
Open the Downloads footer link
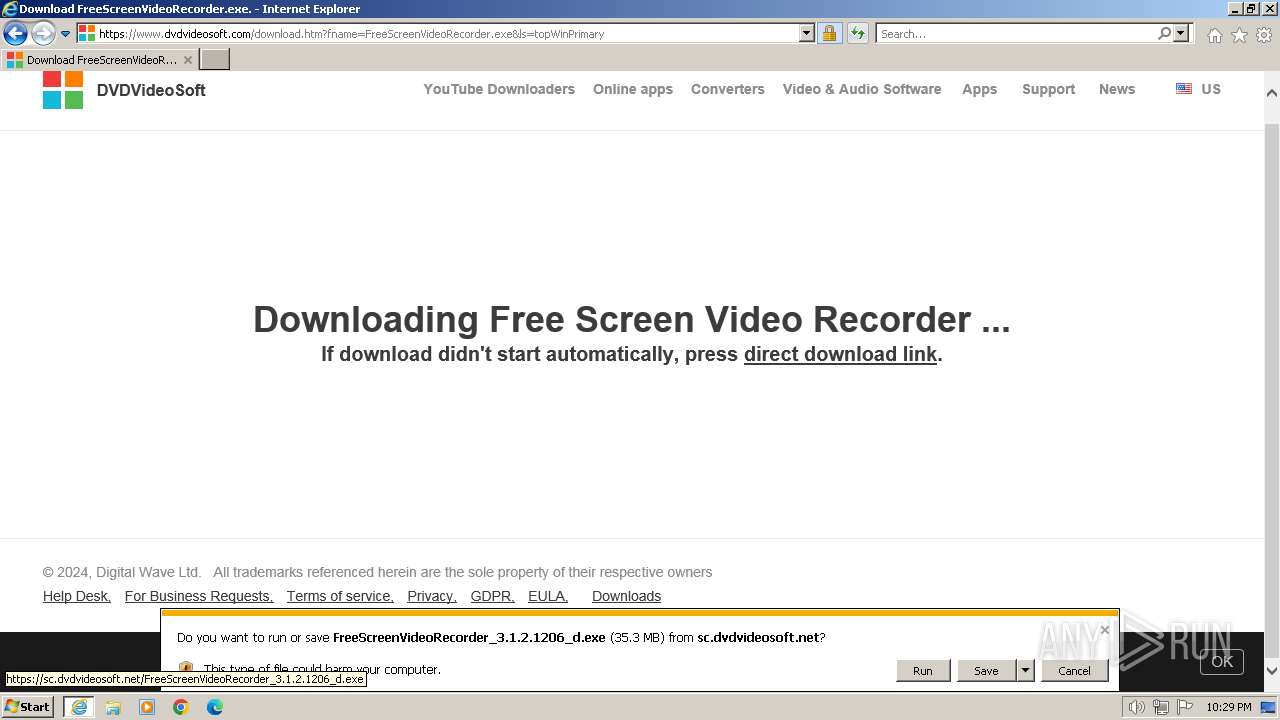pyautogui.click(x=627, y=596)
